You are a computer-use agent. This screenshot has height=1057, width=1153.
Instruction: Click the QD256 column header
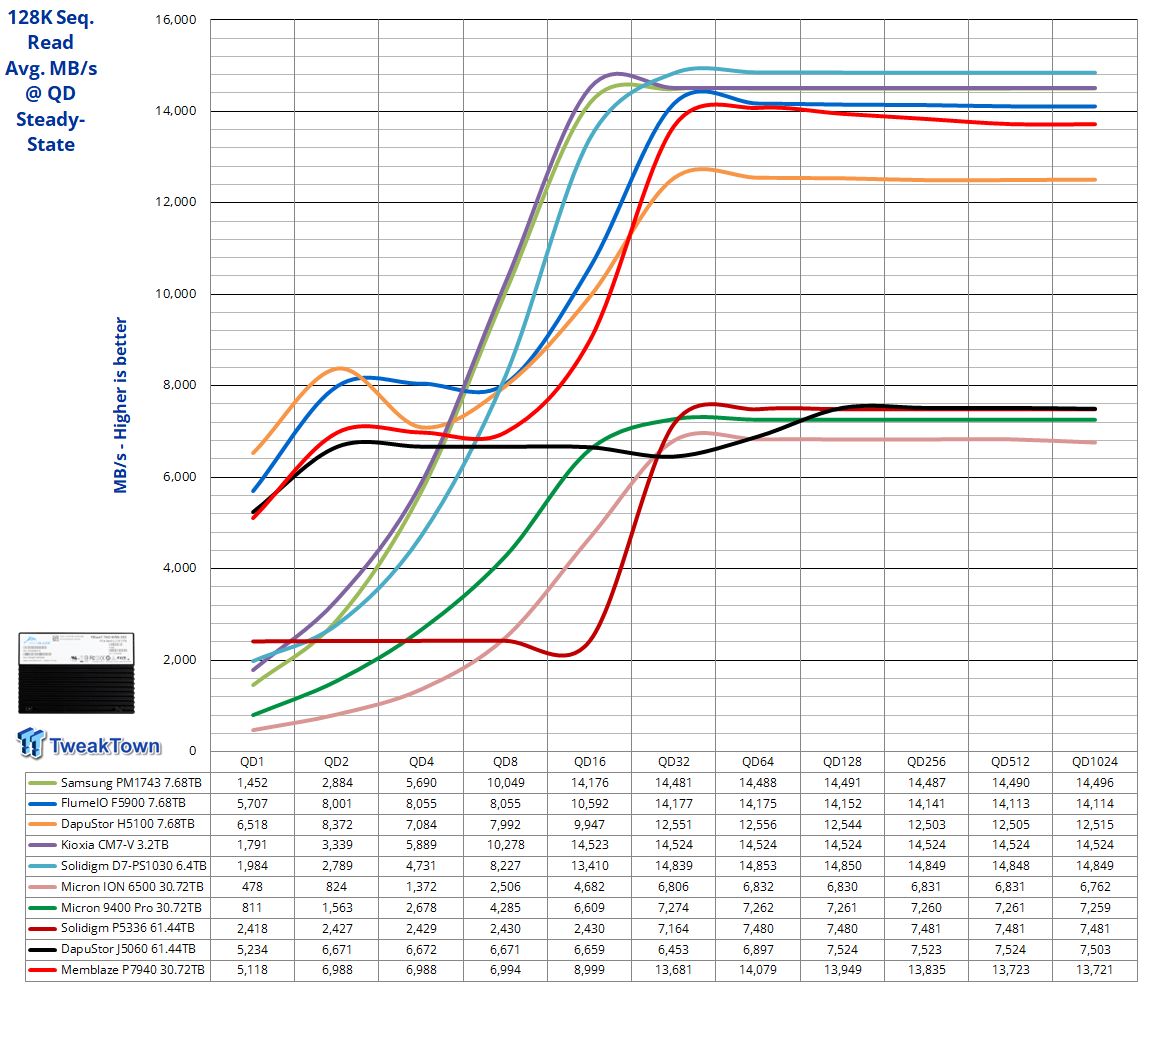pyautogui.click(x=927, y=762)
